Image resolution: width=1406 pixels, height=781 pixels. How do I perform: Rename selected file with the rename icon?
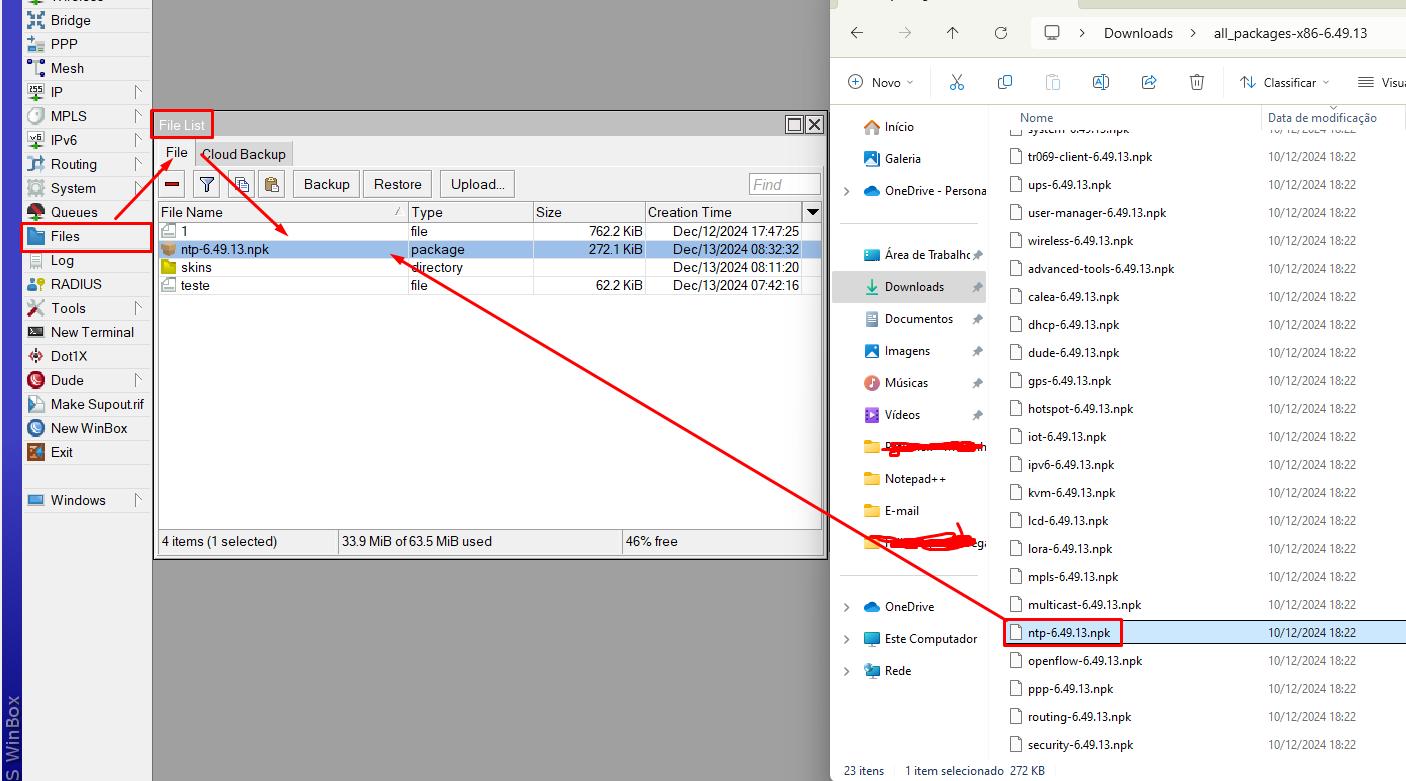coord(1101,81)
